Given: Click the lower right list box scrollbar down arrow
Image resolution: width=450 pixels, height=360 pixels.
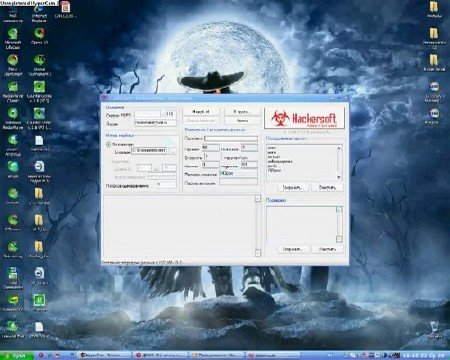Looking at the screenshot, I should (339, 239).
